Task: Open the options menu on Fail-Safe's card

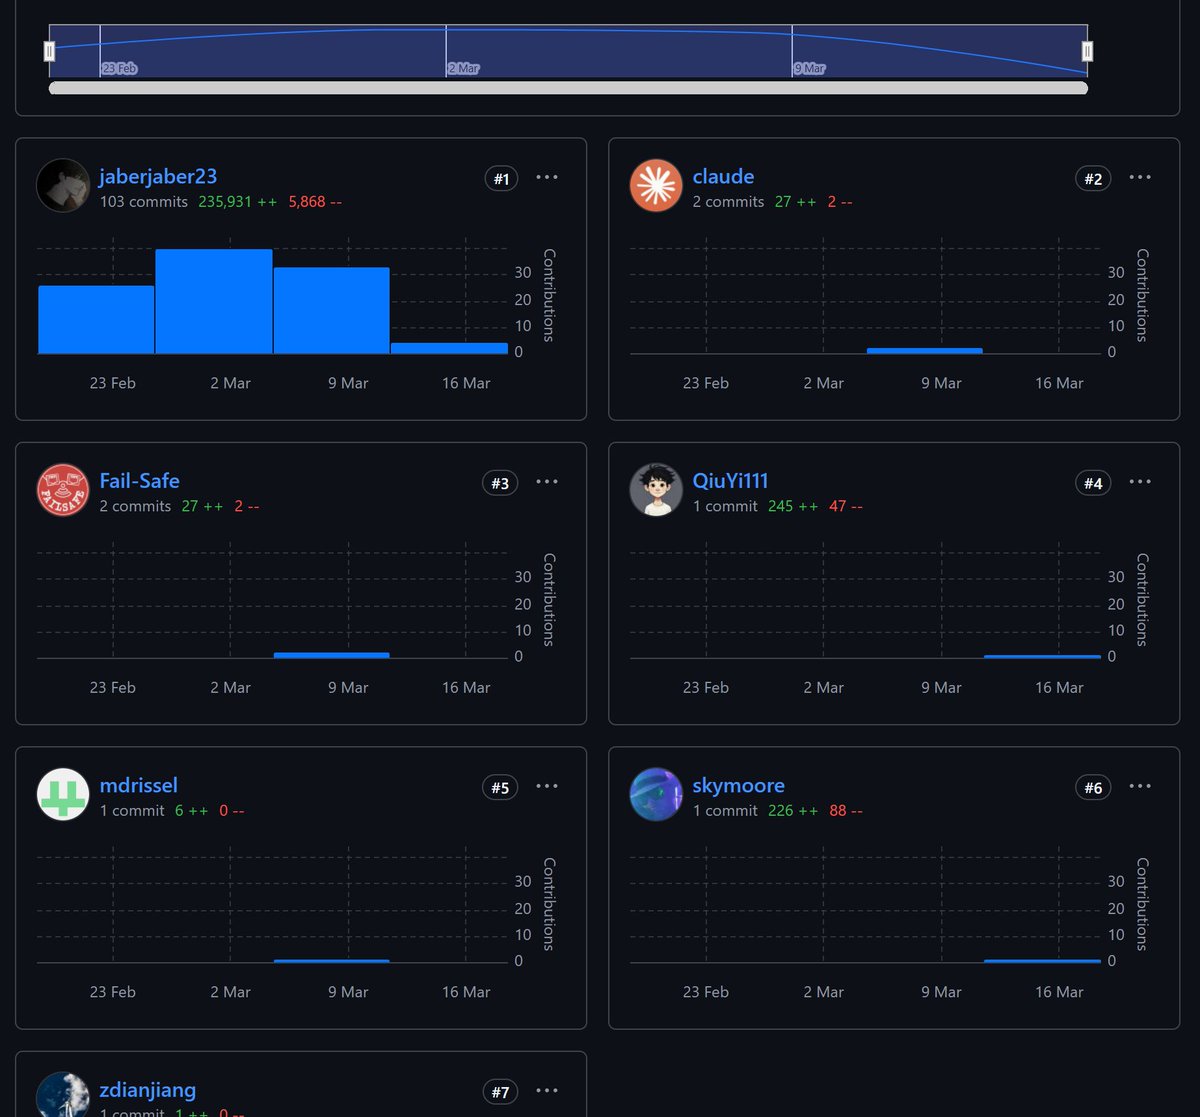Action: click(x=547, y=481)
